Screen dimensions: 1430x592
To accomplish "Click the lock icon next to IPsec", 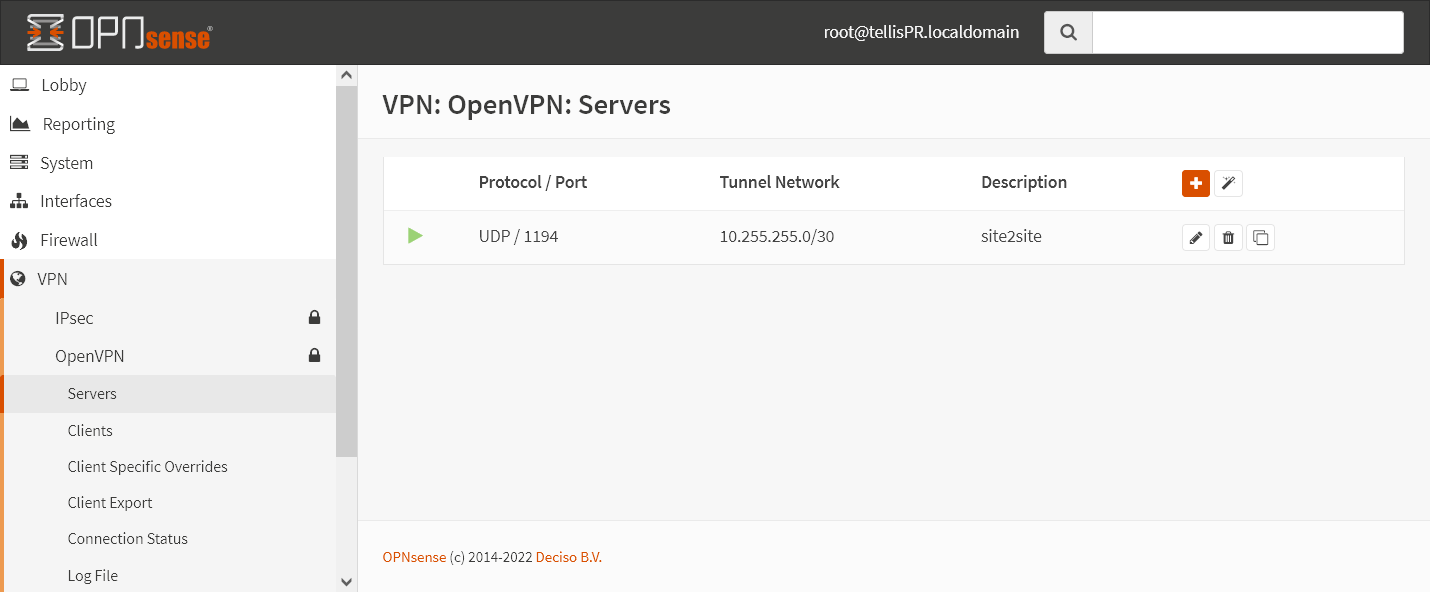I will (314, 317).
